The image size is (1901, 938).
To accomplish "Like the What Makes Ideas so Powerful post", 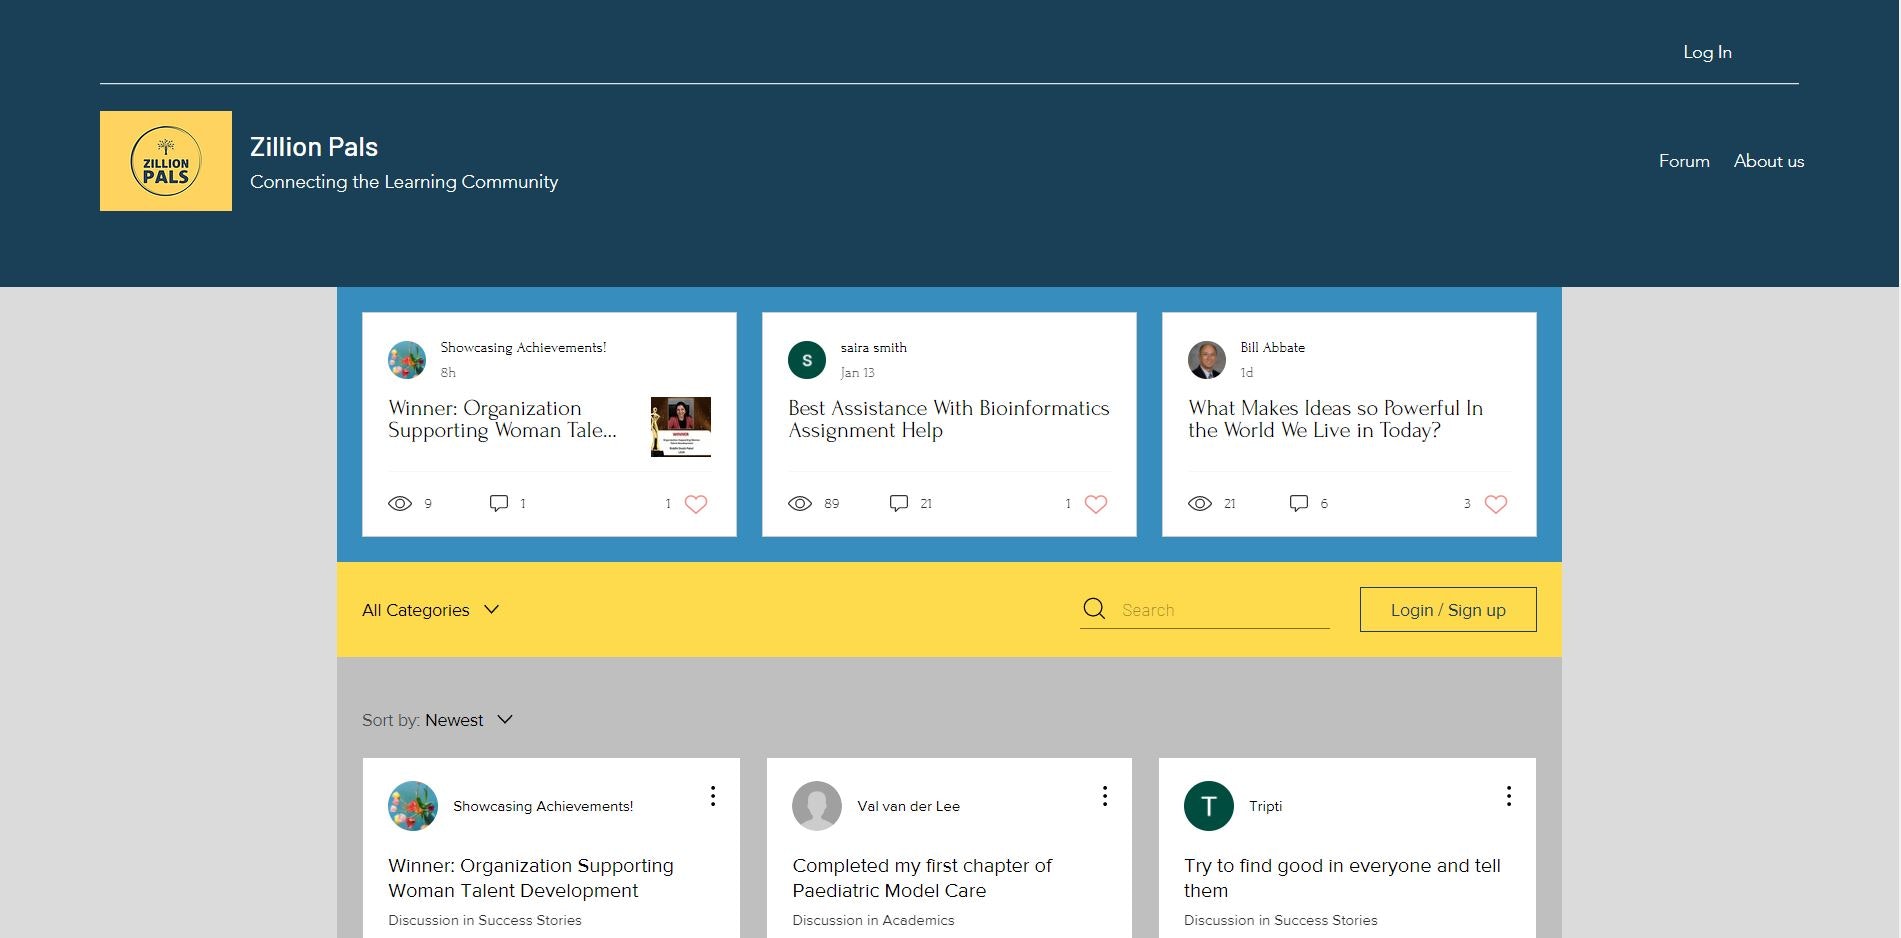I will click(1496, 504).
